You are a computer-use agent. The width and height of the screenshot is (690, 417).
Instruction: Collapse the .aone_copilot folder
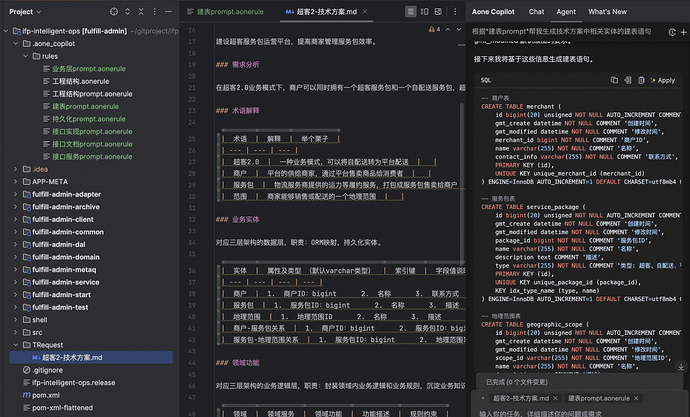[x=16, y=44]
